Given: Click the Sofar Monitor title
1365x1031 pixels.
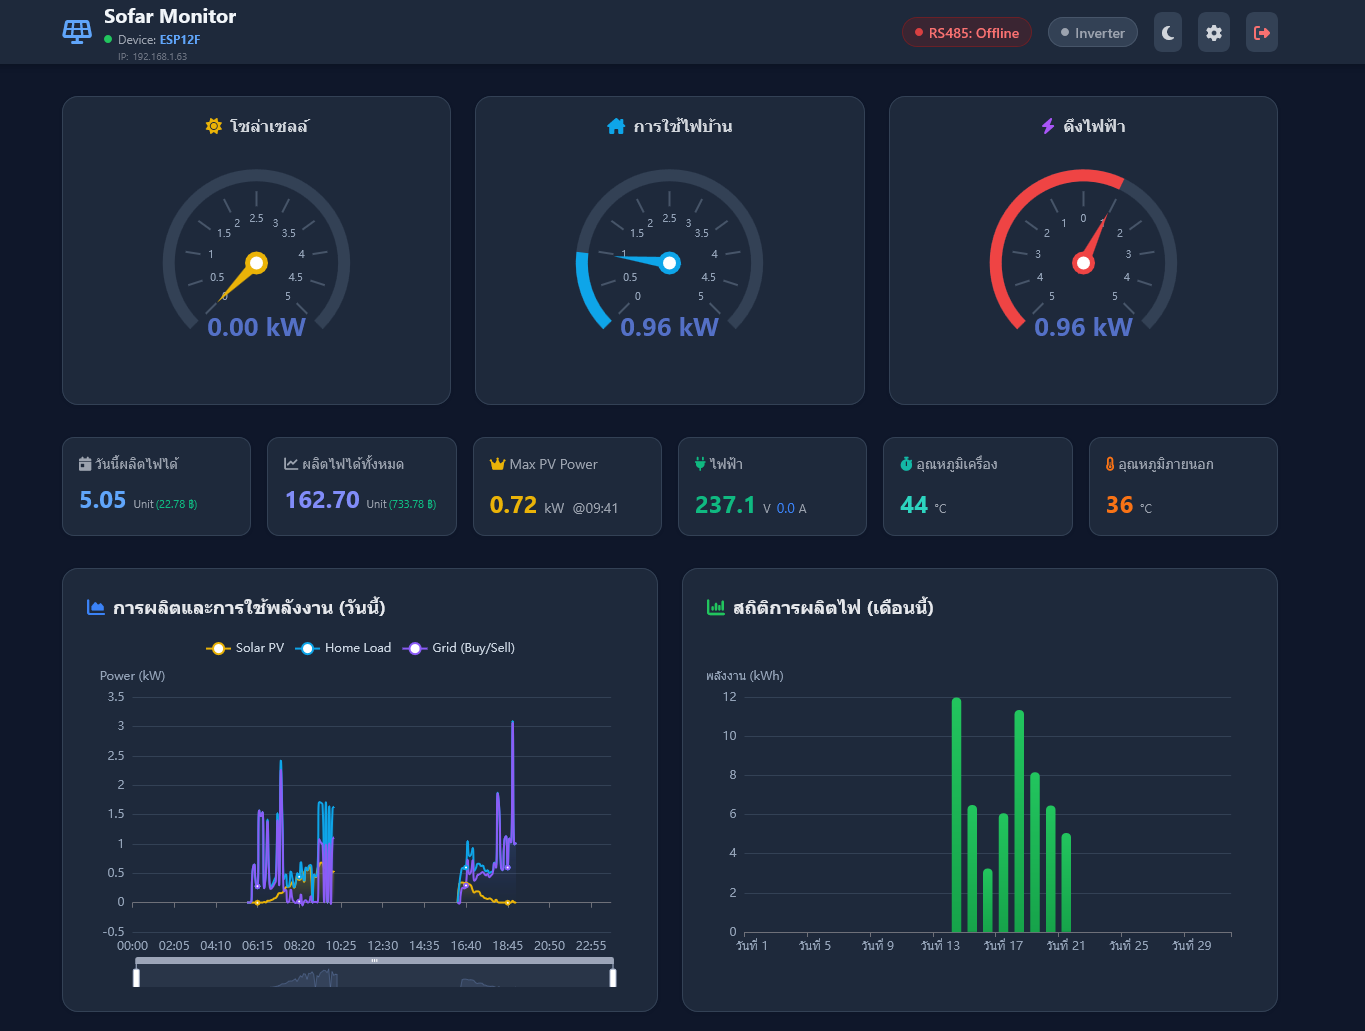Looking at the screenshot, I should pos(170,16).
